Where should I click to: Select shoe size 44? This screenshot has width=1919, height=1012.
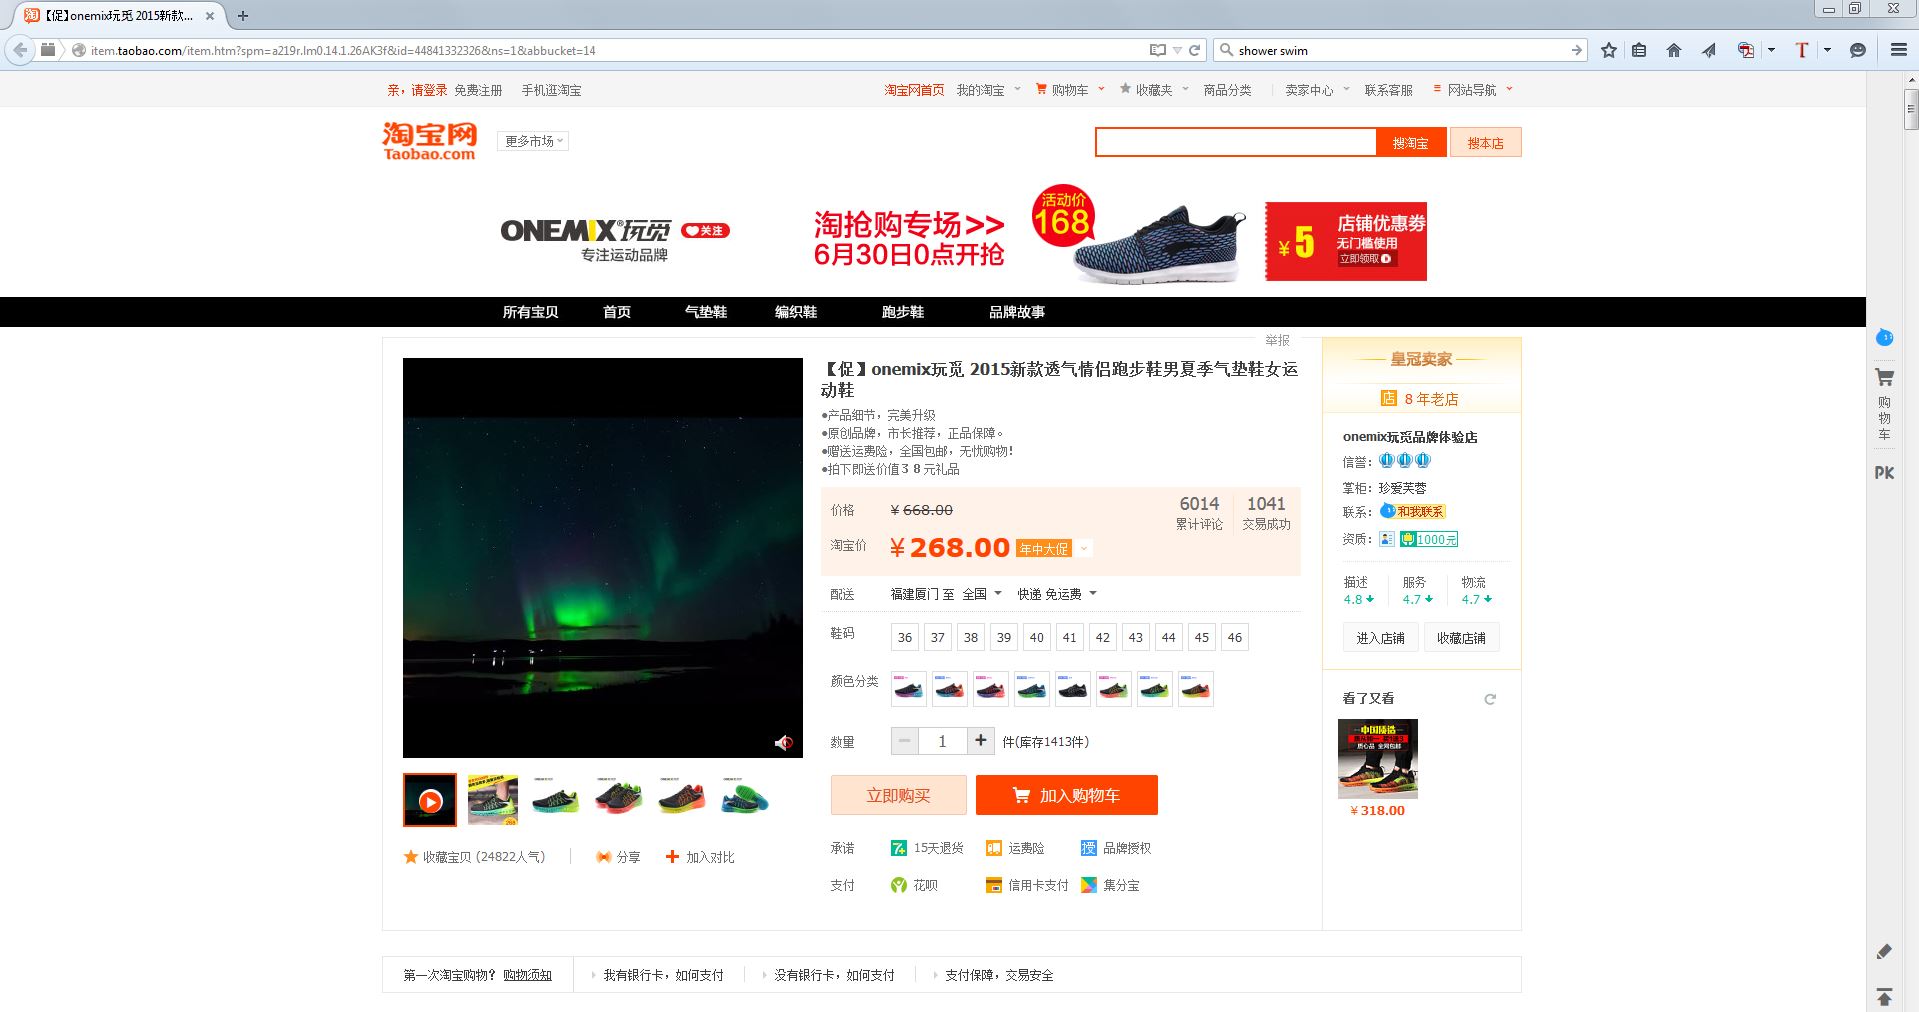[1169, 637]
